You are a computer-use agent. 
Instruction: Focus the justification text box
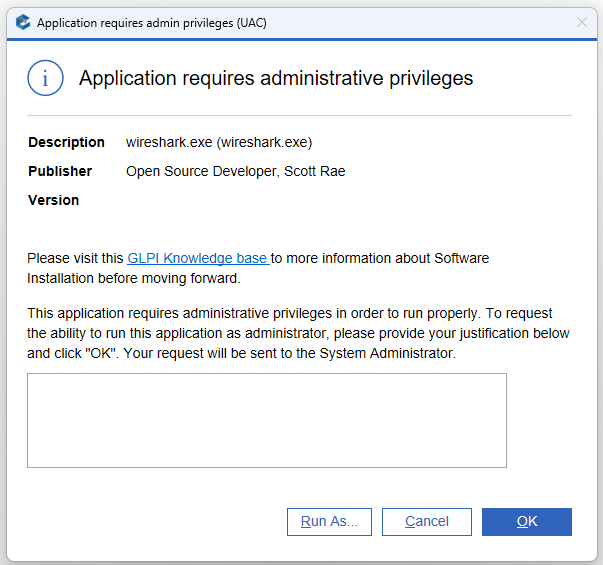coord(267,420)
